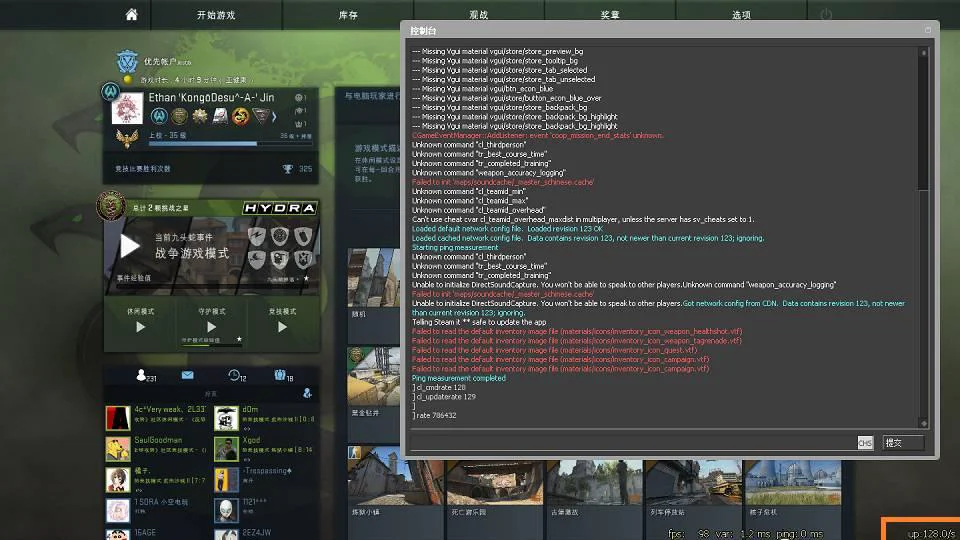The width and height of the screenshot is (960, 540).
Task: Open the friends list tab showing 231
Action: [x=146, y=375]
